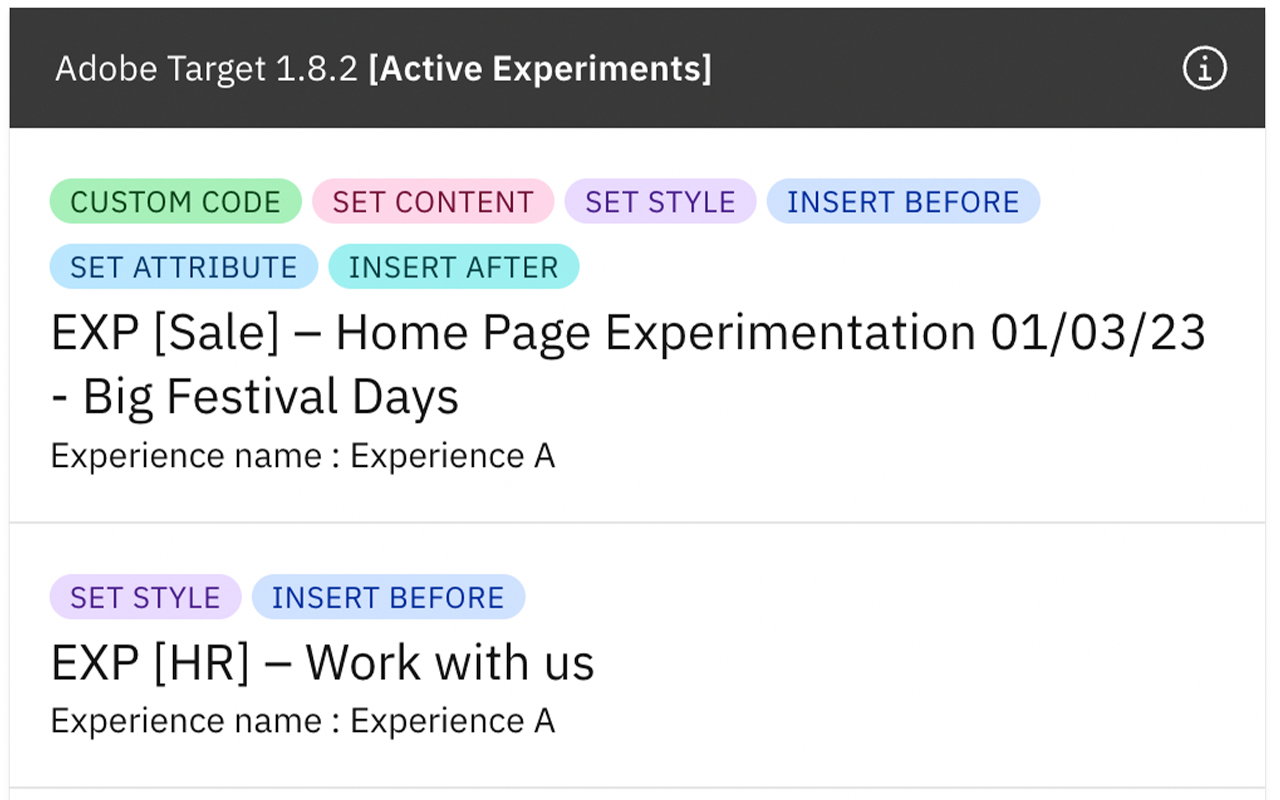Click INSERT BEFORE tag in HR experiment
The image size is (1280, 800).
pos(388,597)
